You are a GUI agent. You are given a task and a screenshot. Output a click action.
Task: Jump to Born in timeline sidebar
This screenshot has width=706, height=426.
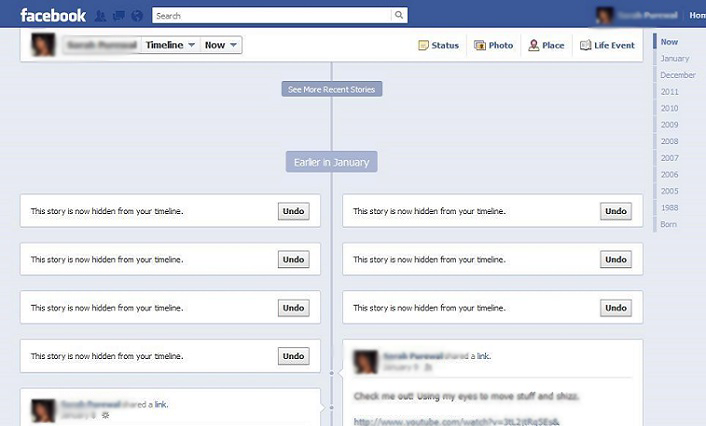(669, 224)
